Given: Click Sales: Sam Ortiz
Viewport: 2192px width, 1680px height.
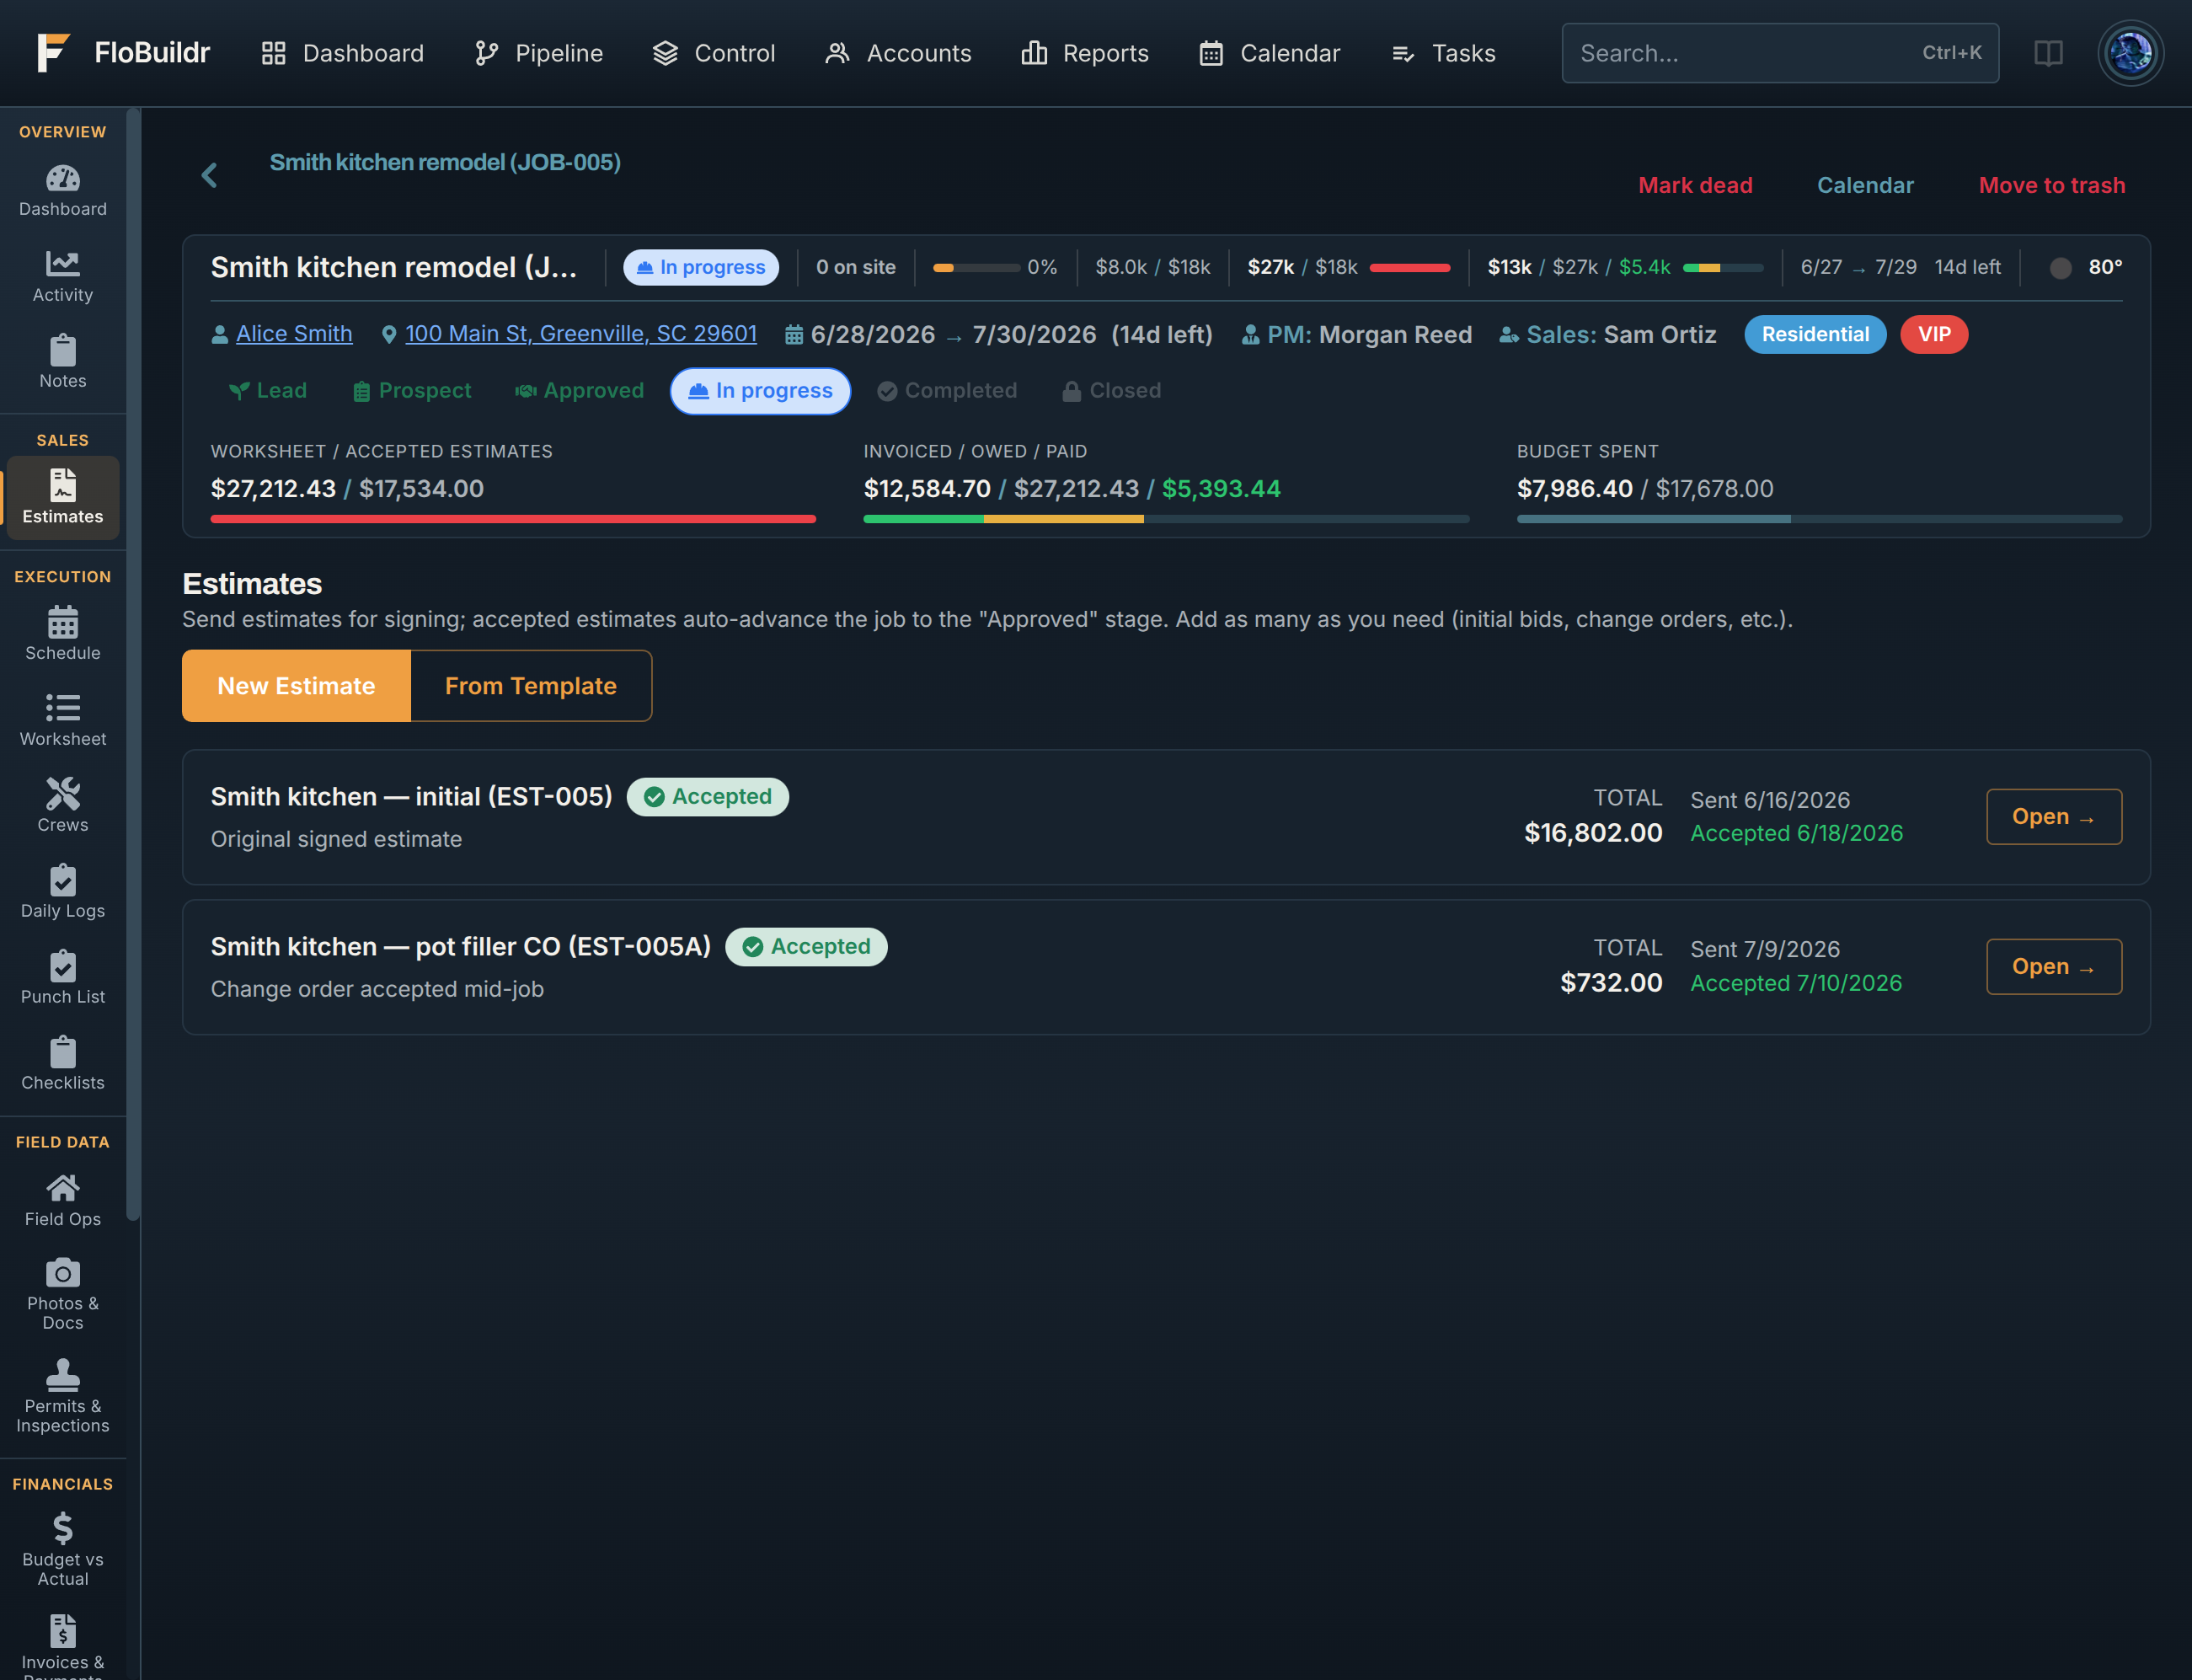Looking at the screenshot, I should [1608, 334].
